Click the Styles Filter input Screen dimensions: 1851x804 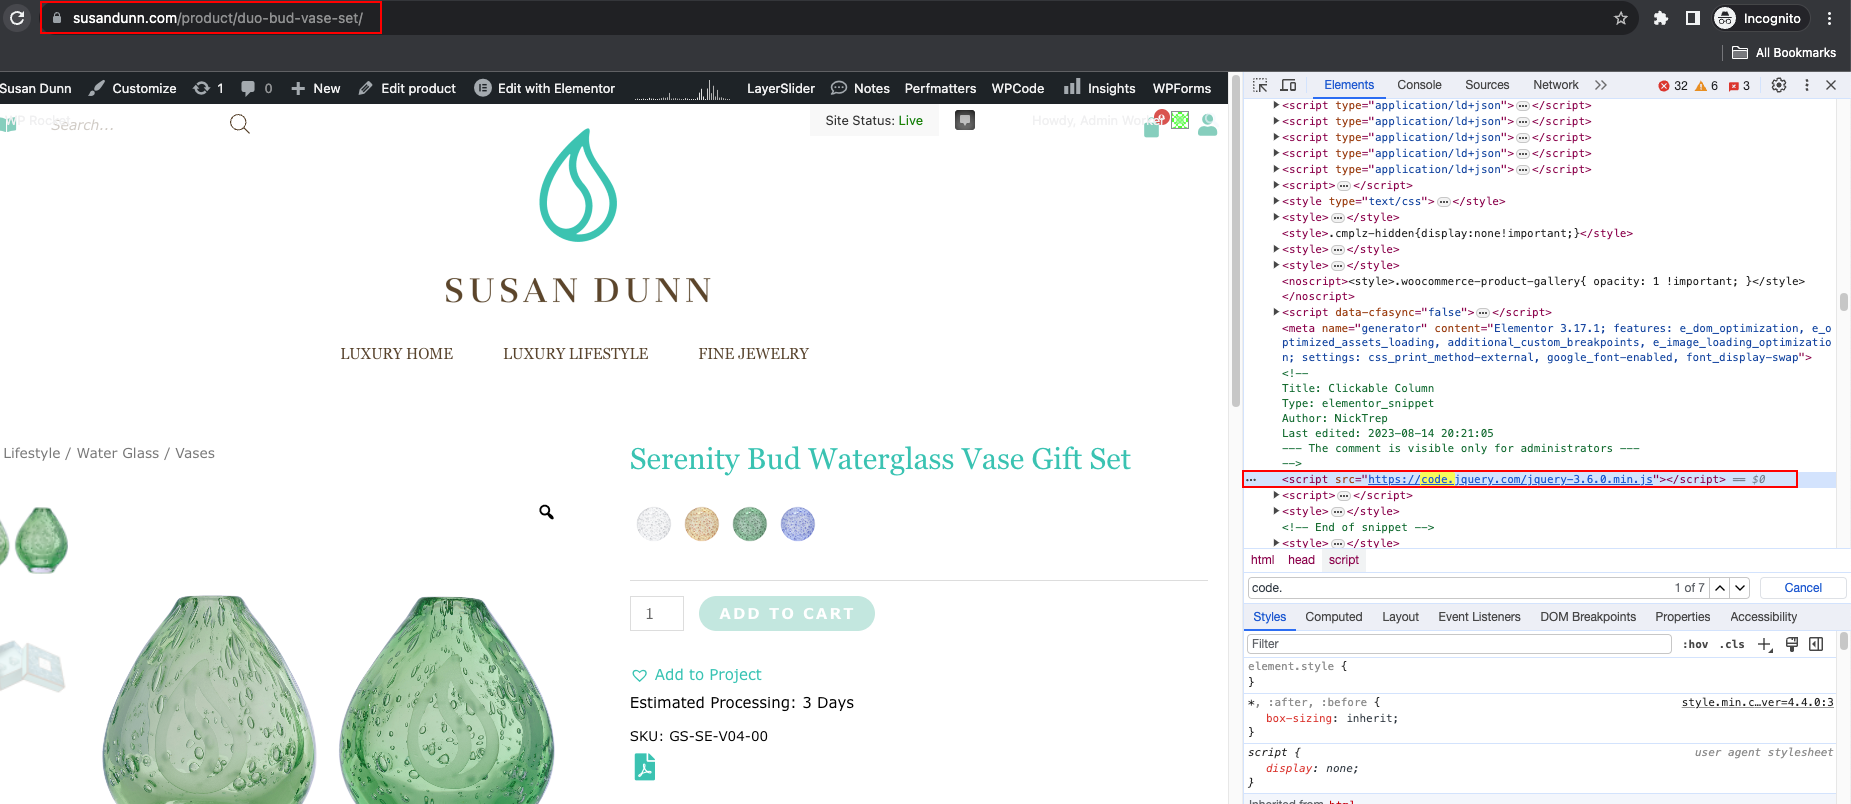pos(1459,644)
